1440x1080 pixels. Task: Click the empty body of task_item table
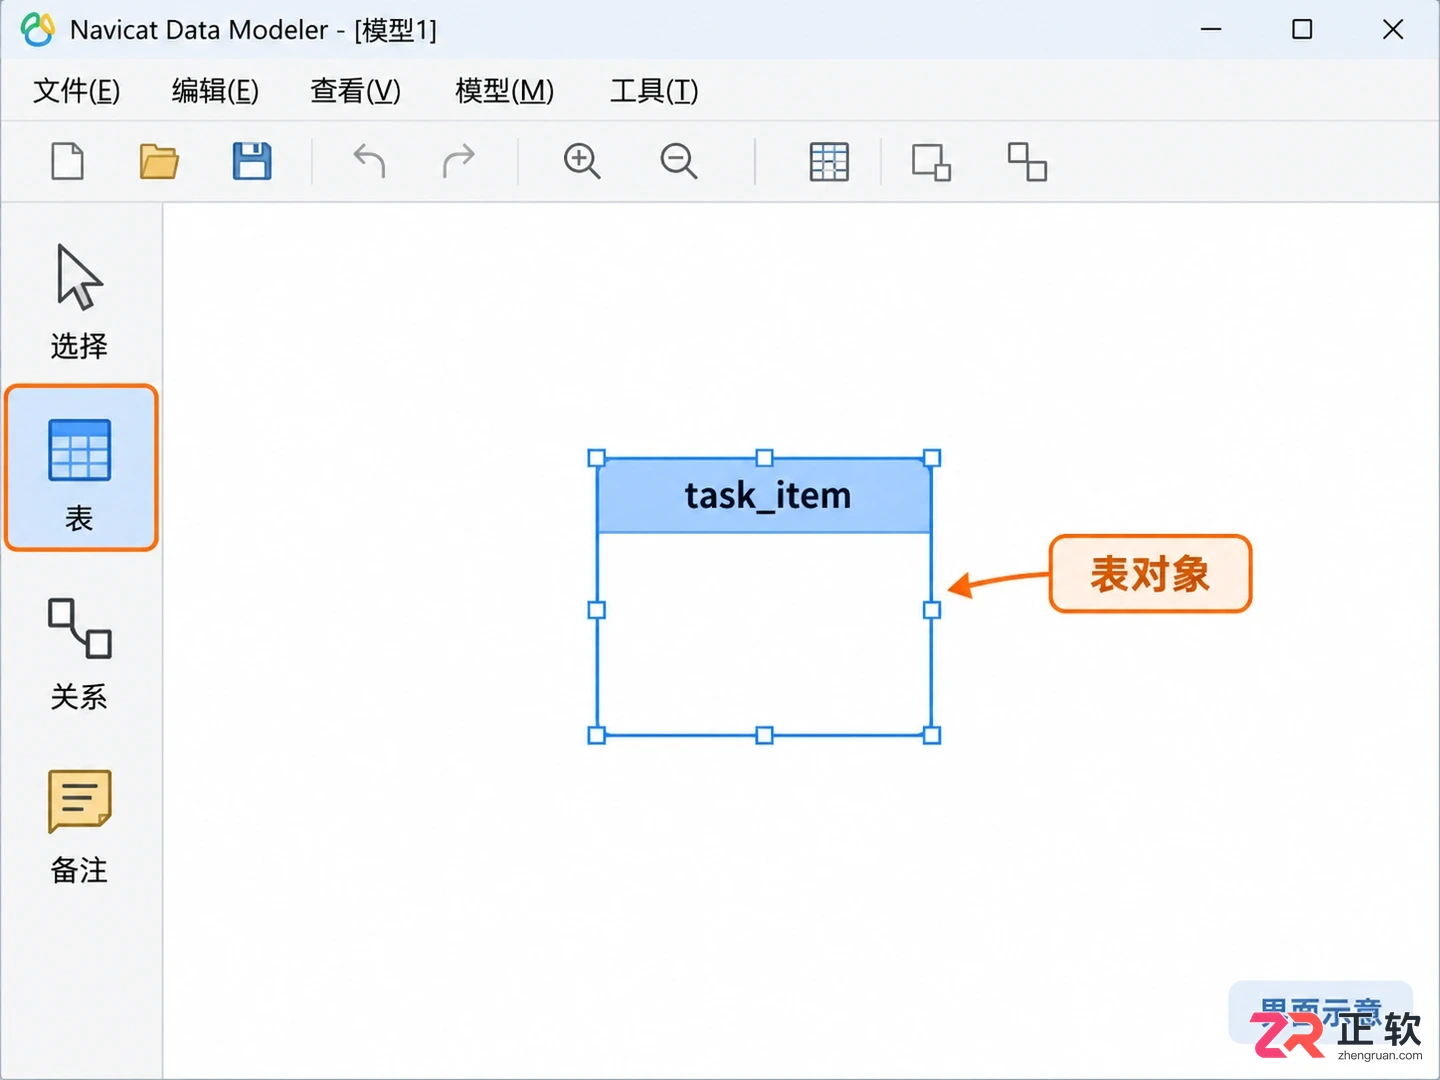pos(764,633)
